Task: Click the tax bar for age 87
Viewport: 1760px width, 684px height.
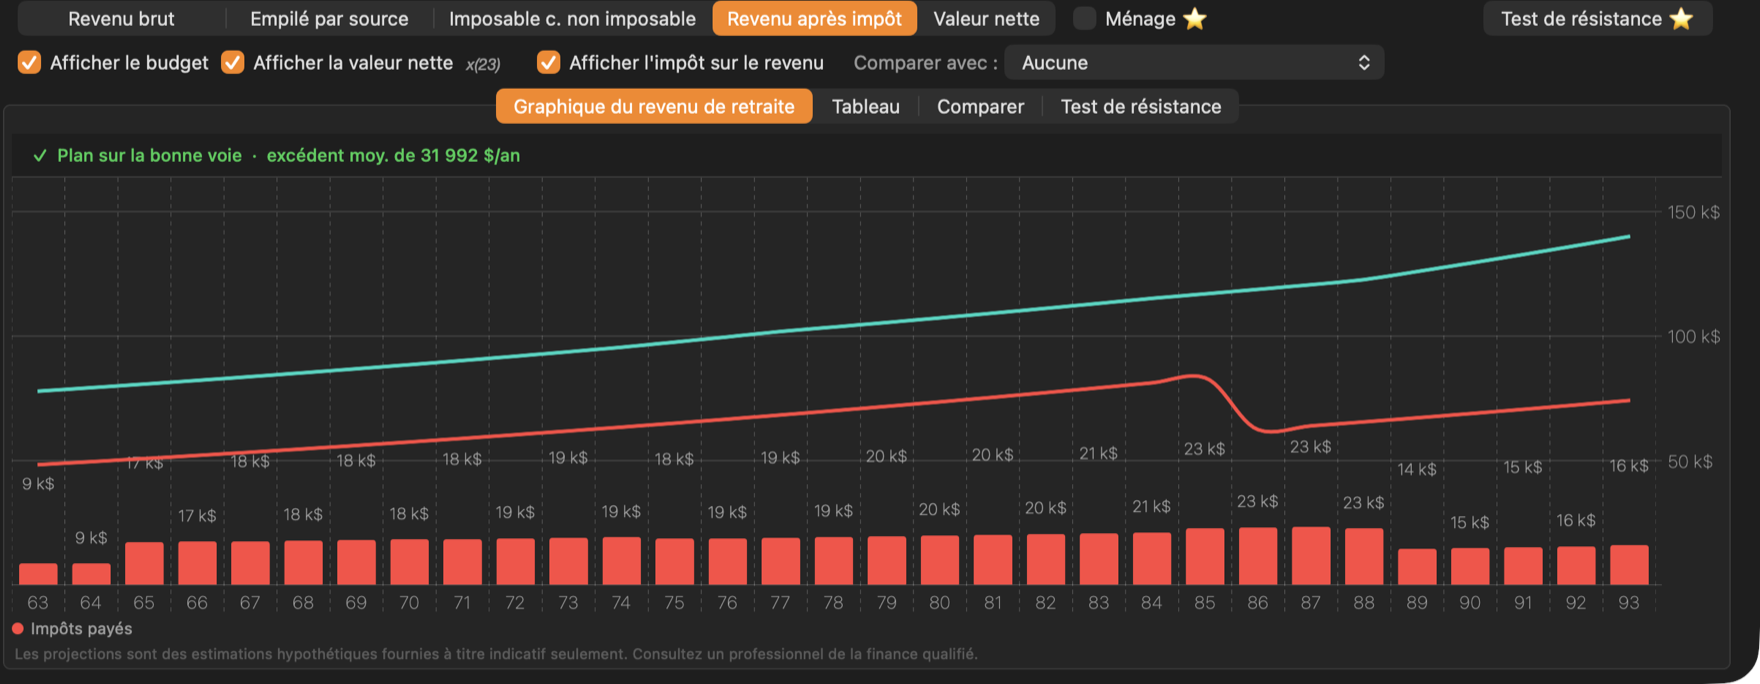Action: pos(1311,556)
